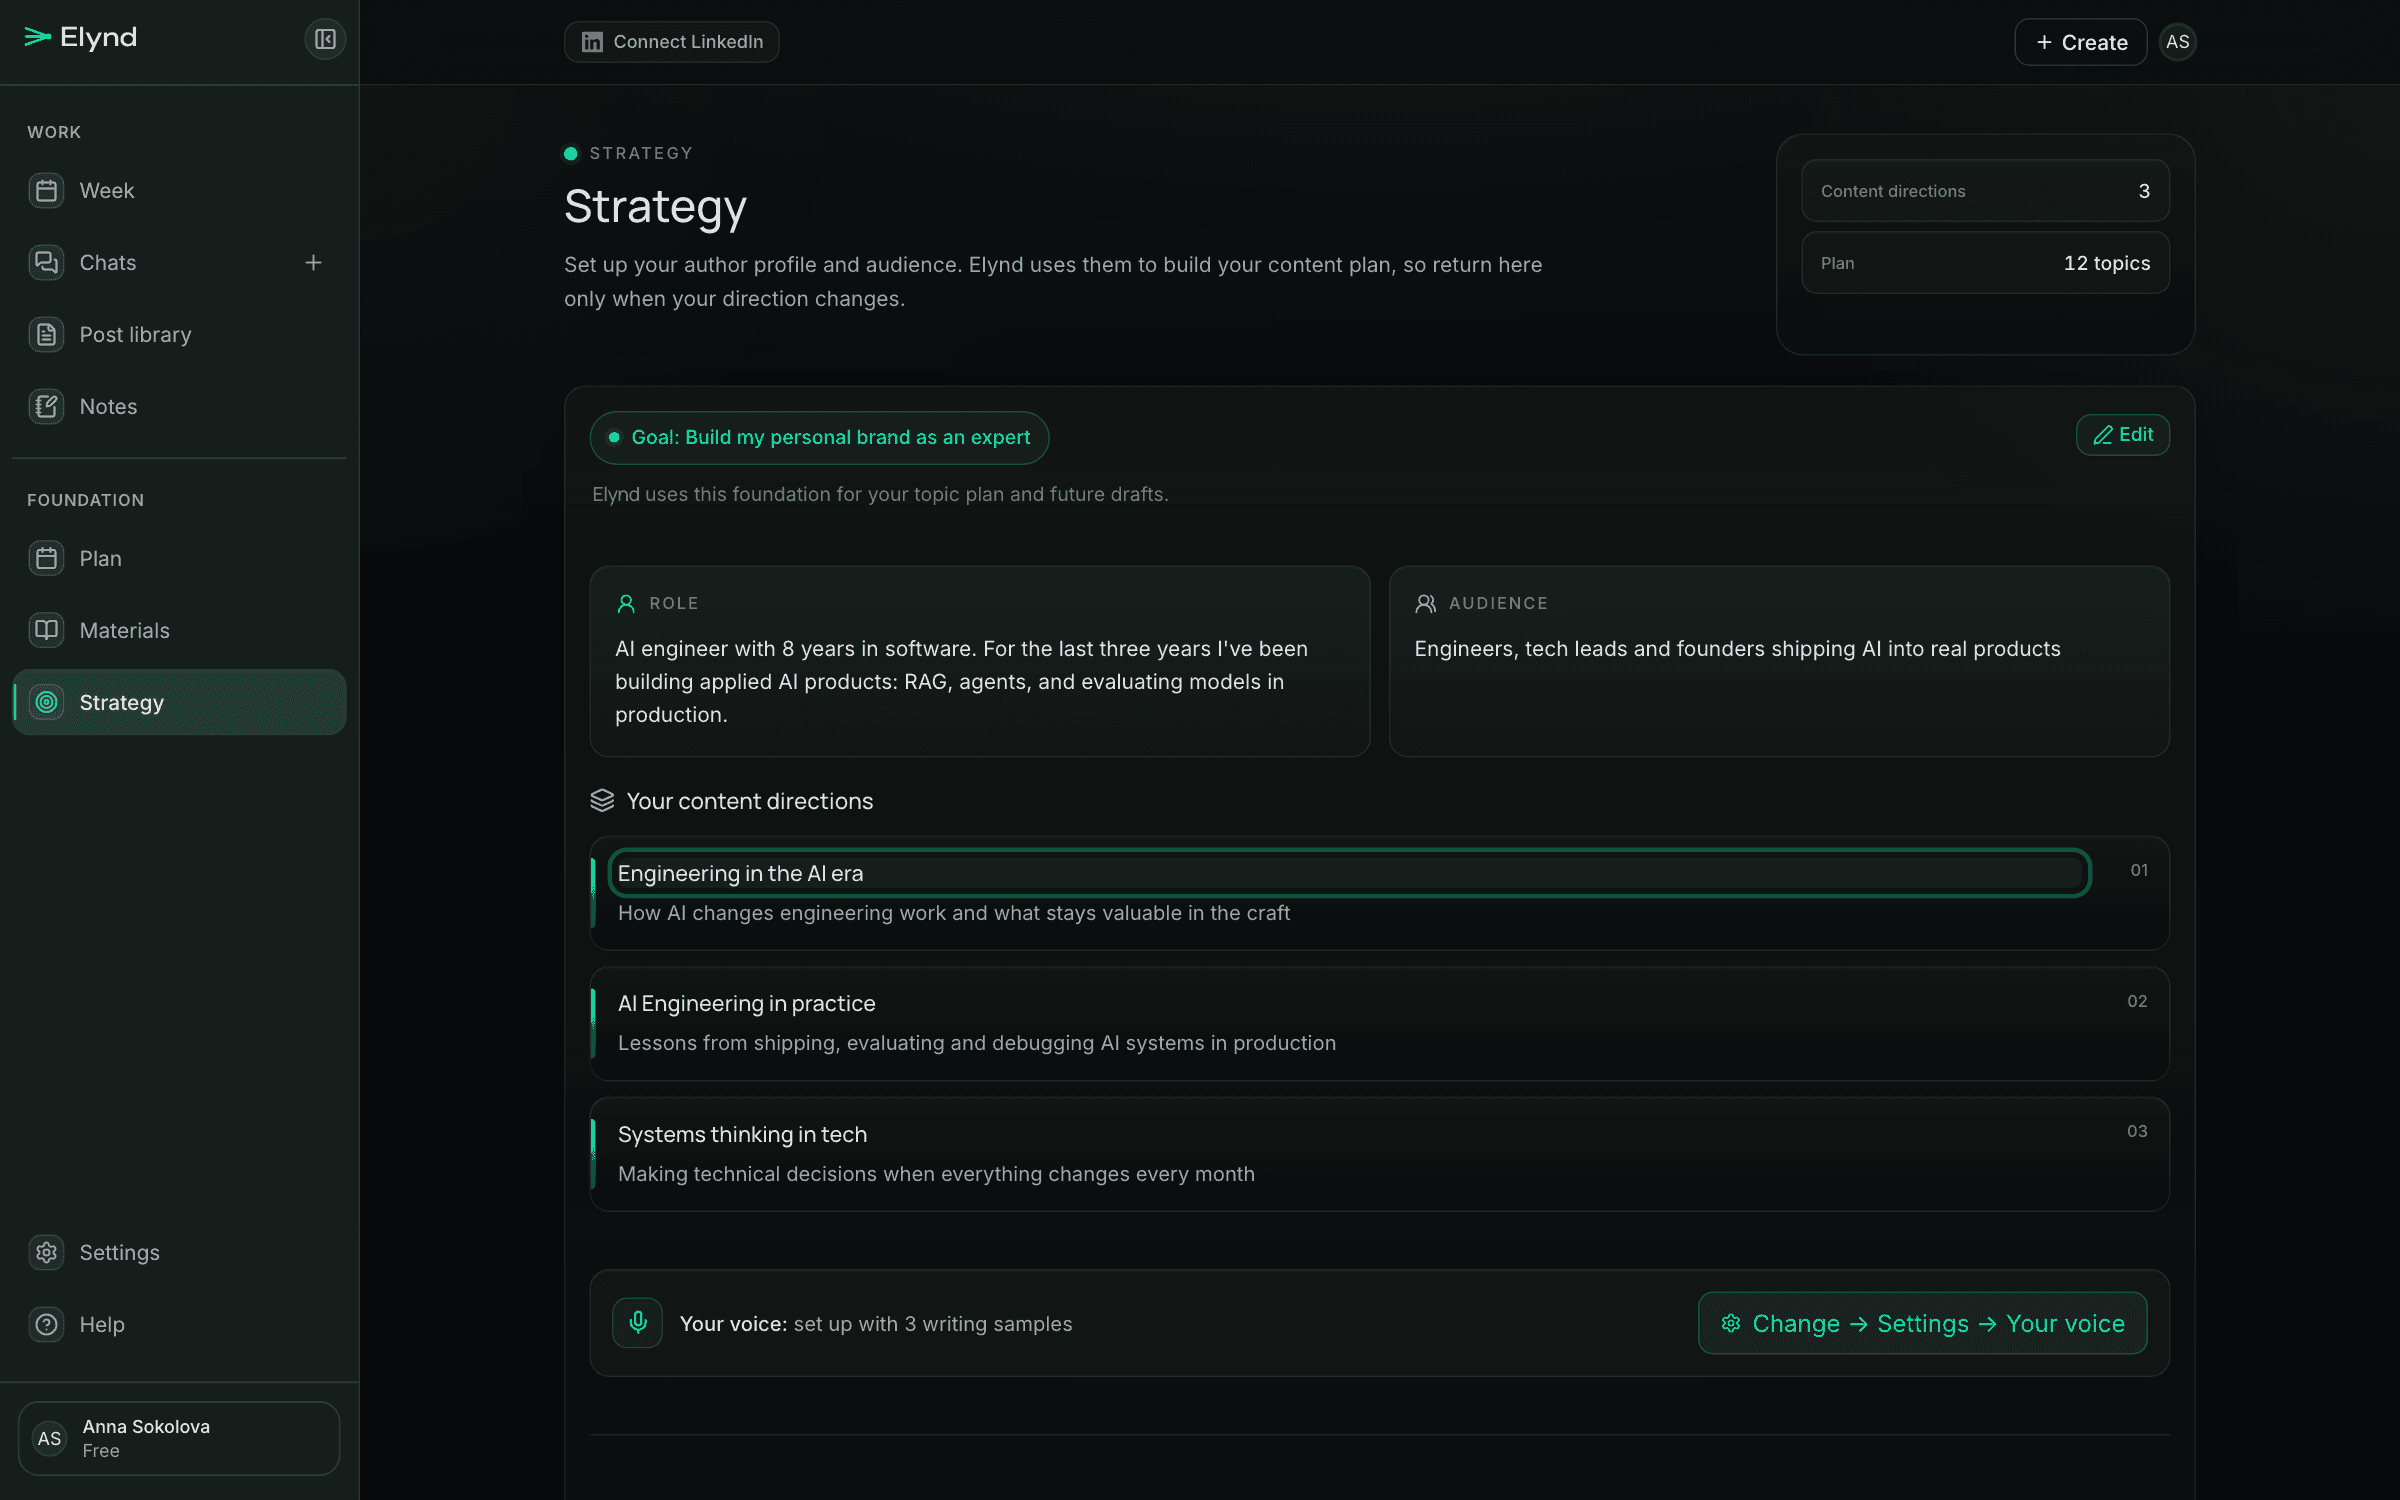The height and width of the screenshot is (1500, 2400).
Task: Click the 01 direction number
Action: pyautogui.click(x=2139, y=870)
